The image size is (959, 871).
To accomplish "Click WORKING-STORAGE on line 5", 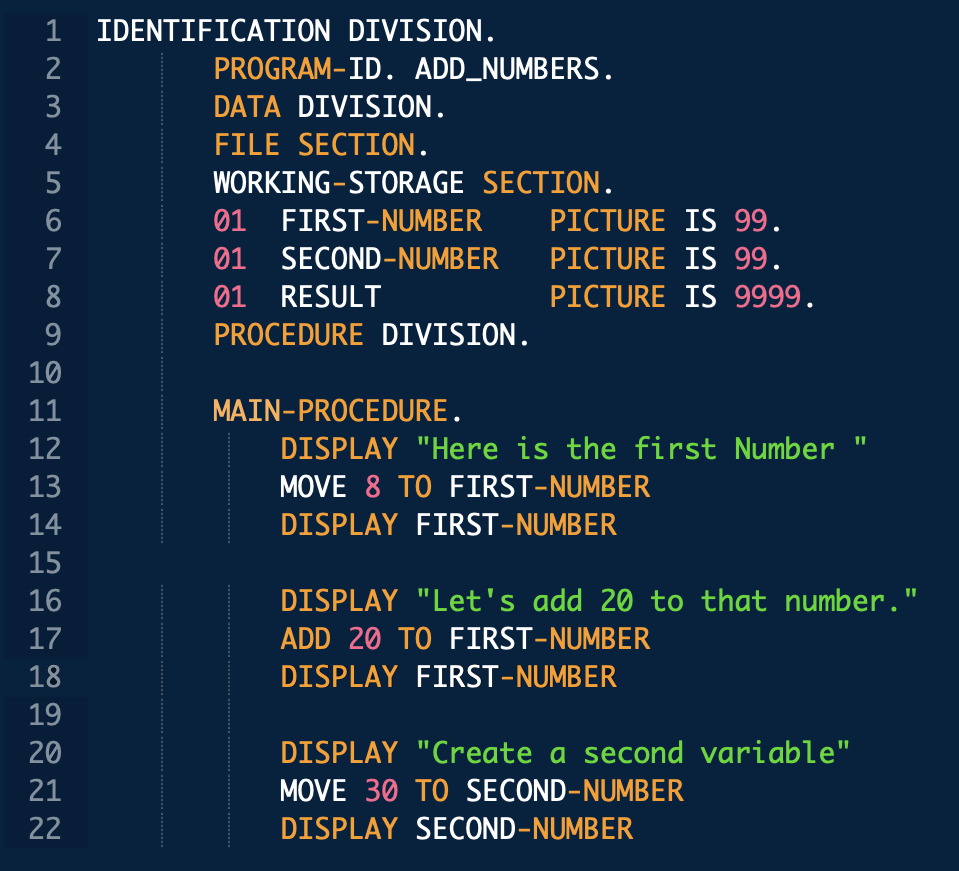I will (338, 183).
